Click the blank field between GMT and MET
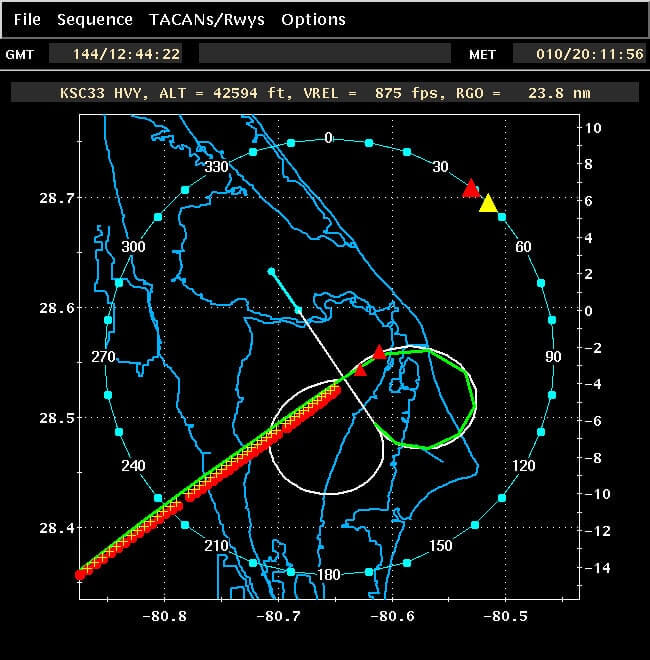 pyautogui.click(x=326, y=53)
